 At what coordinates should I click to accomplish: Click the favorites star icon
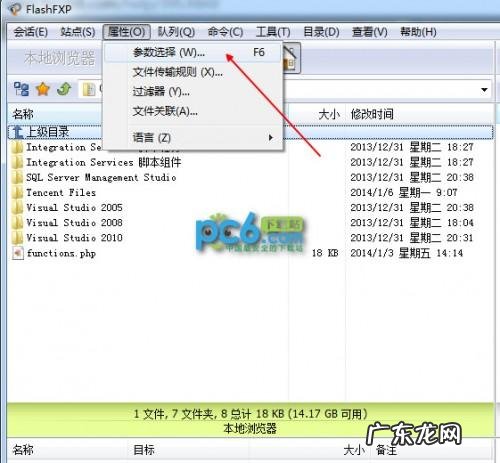(x=43, y=89)
